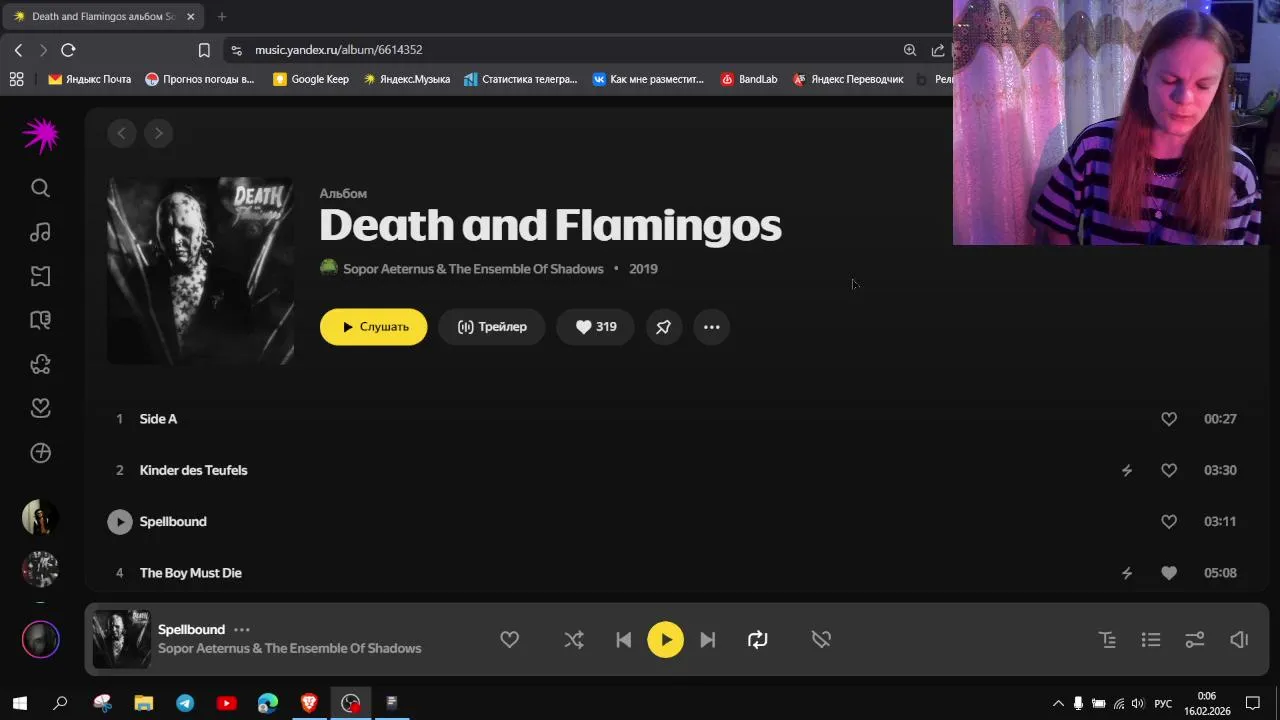
Task: Like the track Kinder des Teufels
Action: tap(1168, 470)
